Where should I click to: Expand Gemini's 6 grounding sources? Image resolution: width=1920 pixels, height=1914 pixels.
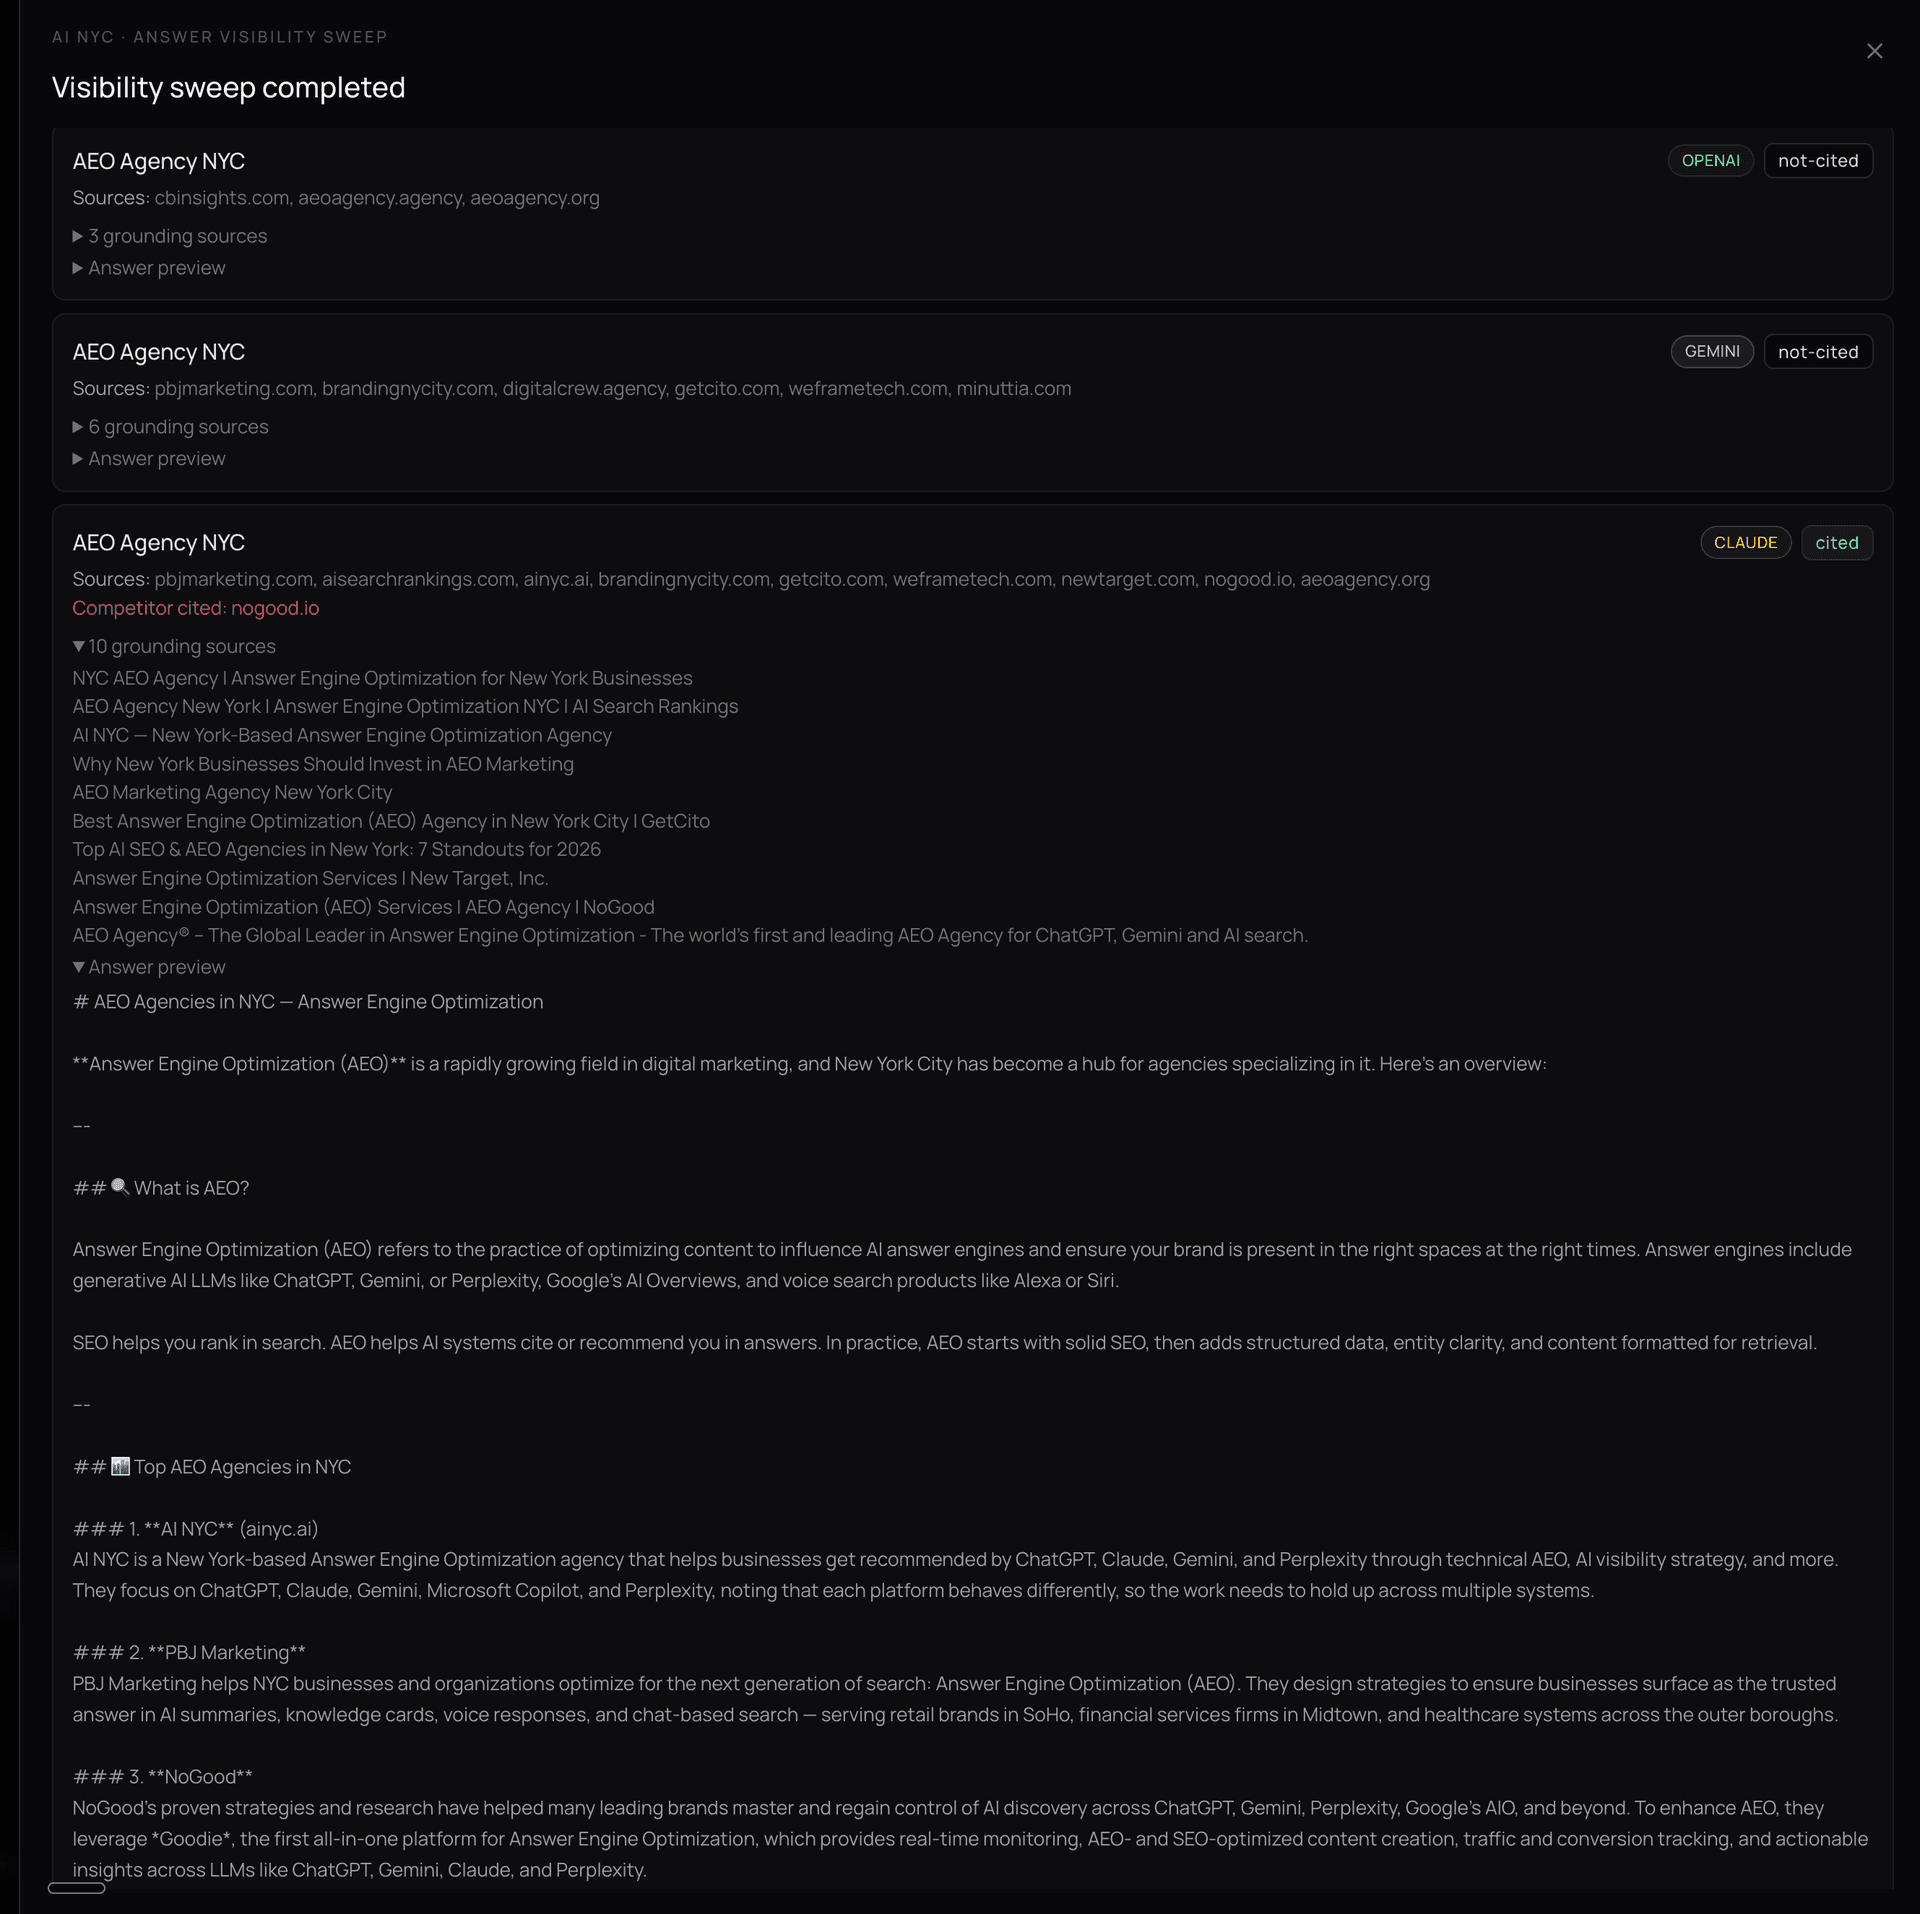pos(170,427)
